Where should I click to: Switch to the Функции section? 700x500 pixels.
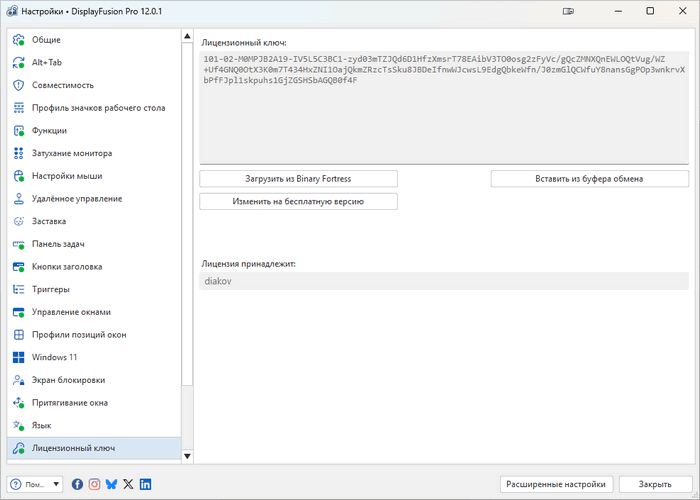(49, 130)
